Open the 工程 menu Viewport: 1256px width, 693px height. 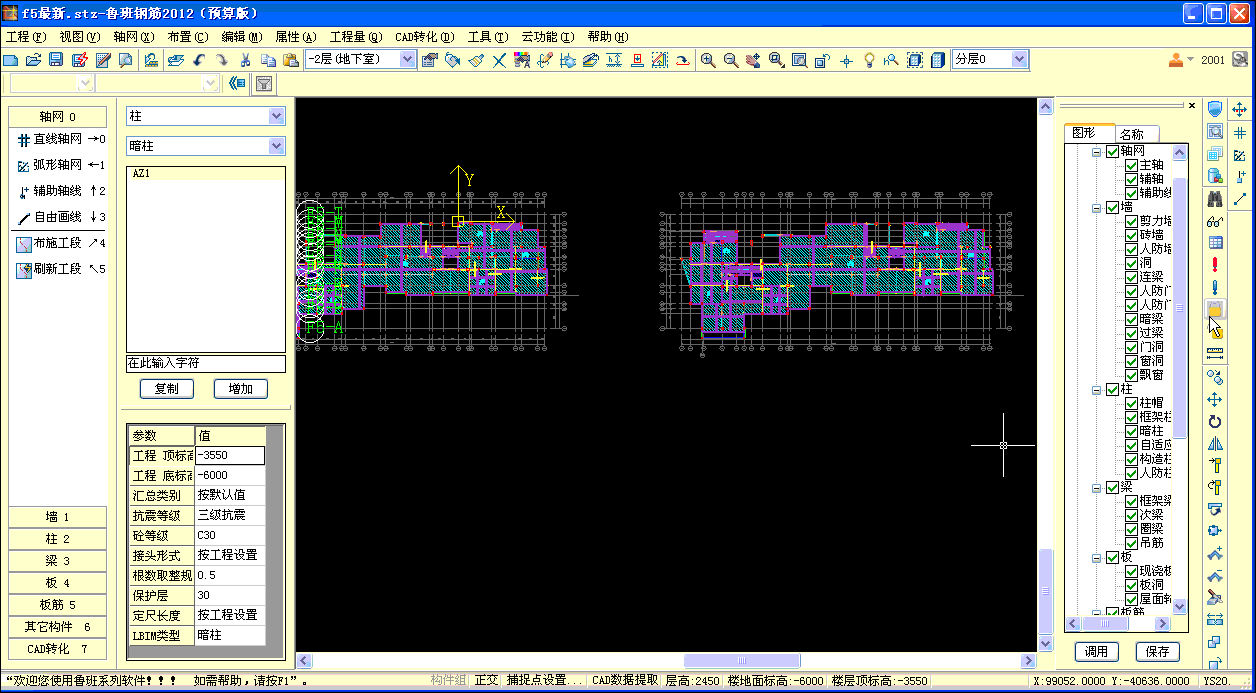pos(26,37)
